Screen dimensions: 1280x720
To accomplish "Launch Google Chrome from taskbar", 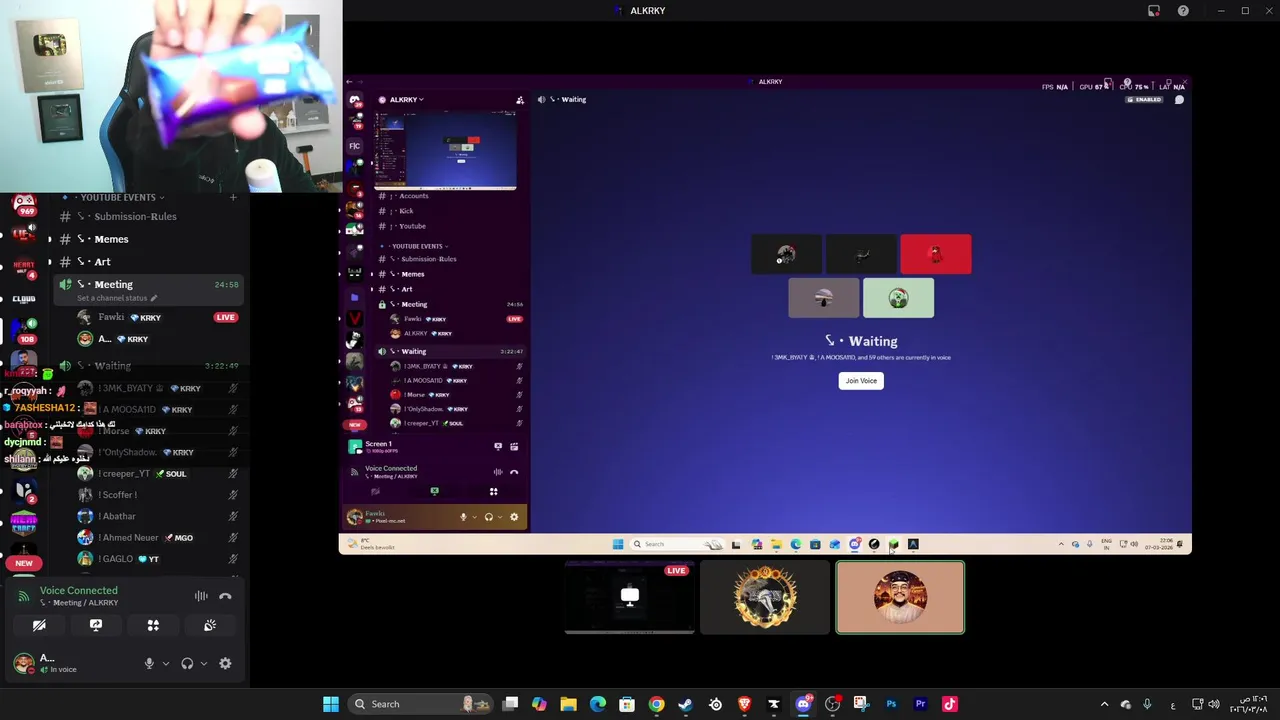I will (656, 704).
